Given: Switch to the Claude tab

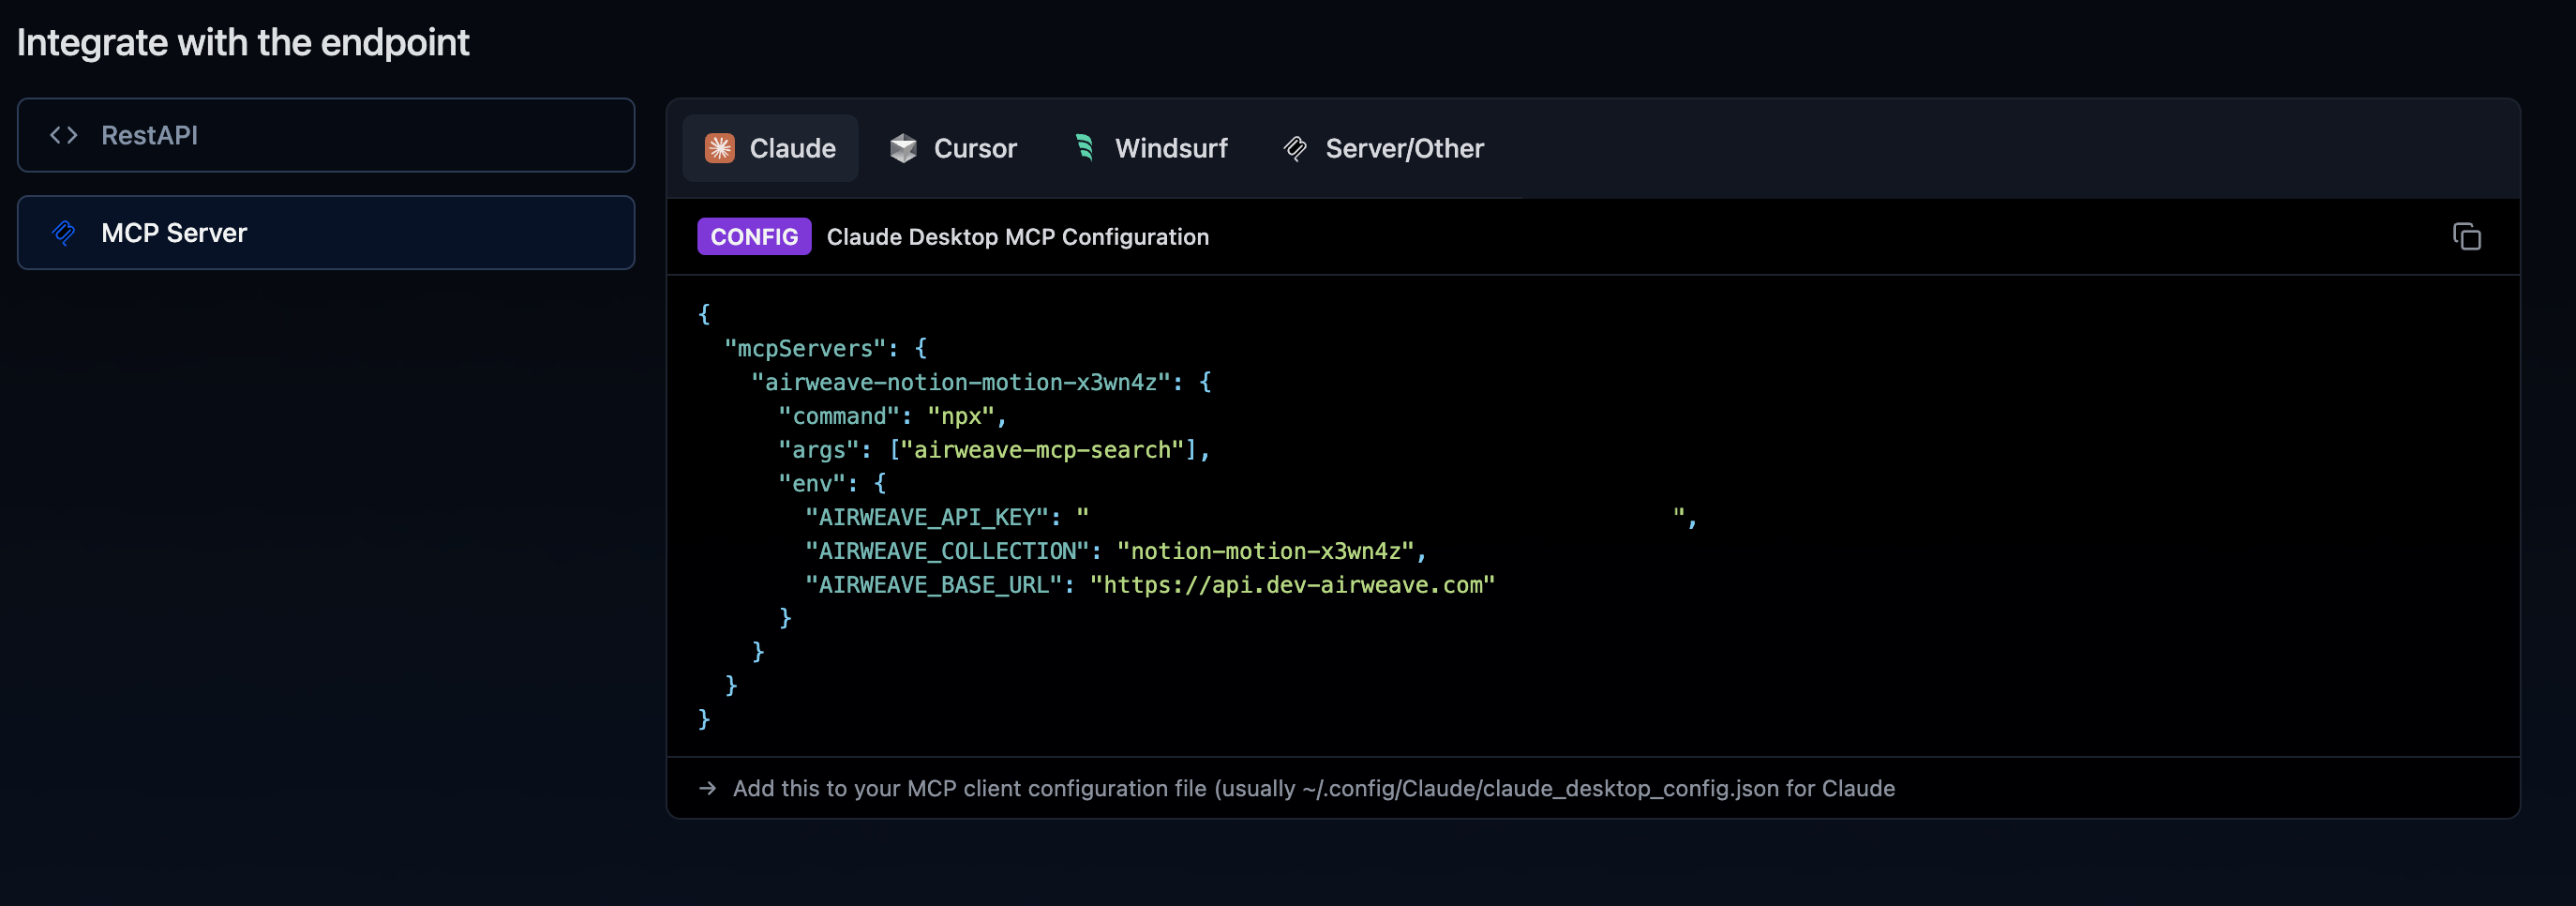Looking at the screenshot, I should (x=770, y=148).
